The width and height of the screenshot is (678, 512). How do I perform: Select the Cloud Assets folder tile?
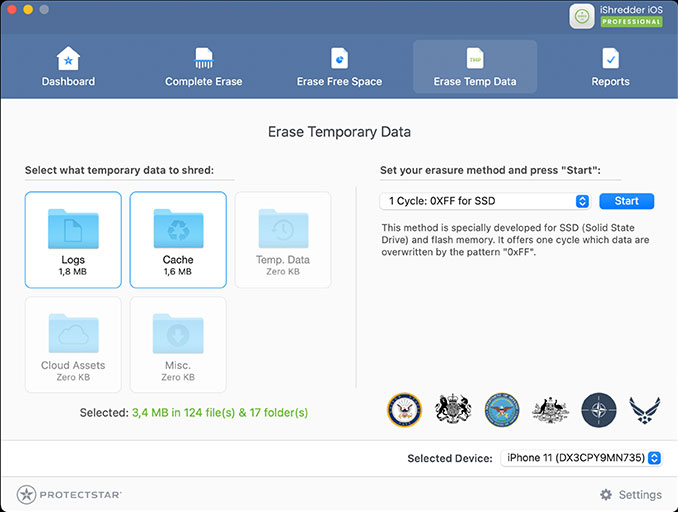click(73, 344)
